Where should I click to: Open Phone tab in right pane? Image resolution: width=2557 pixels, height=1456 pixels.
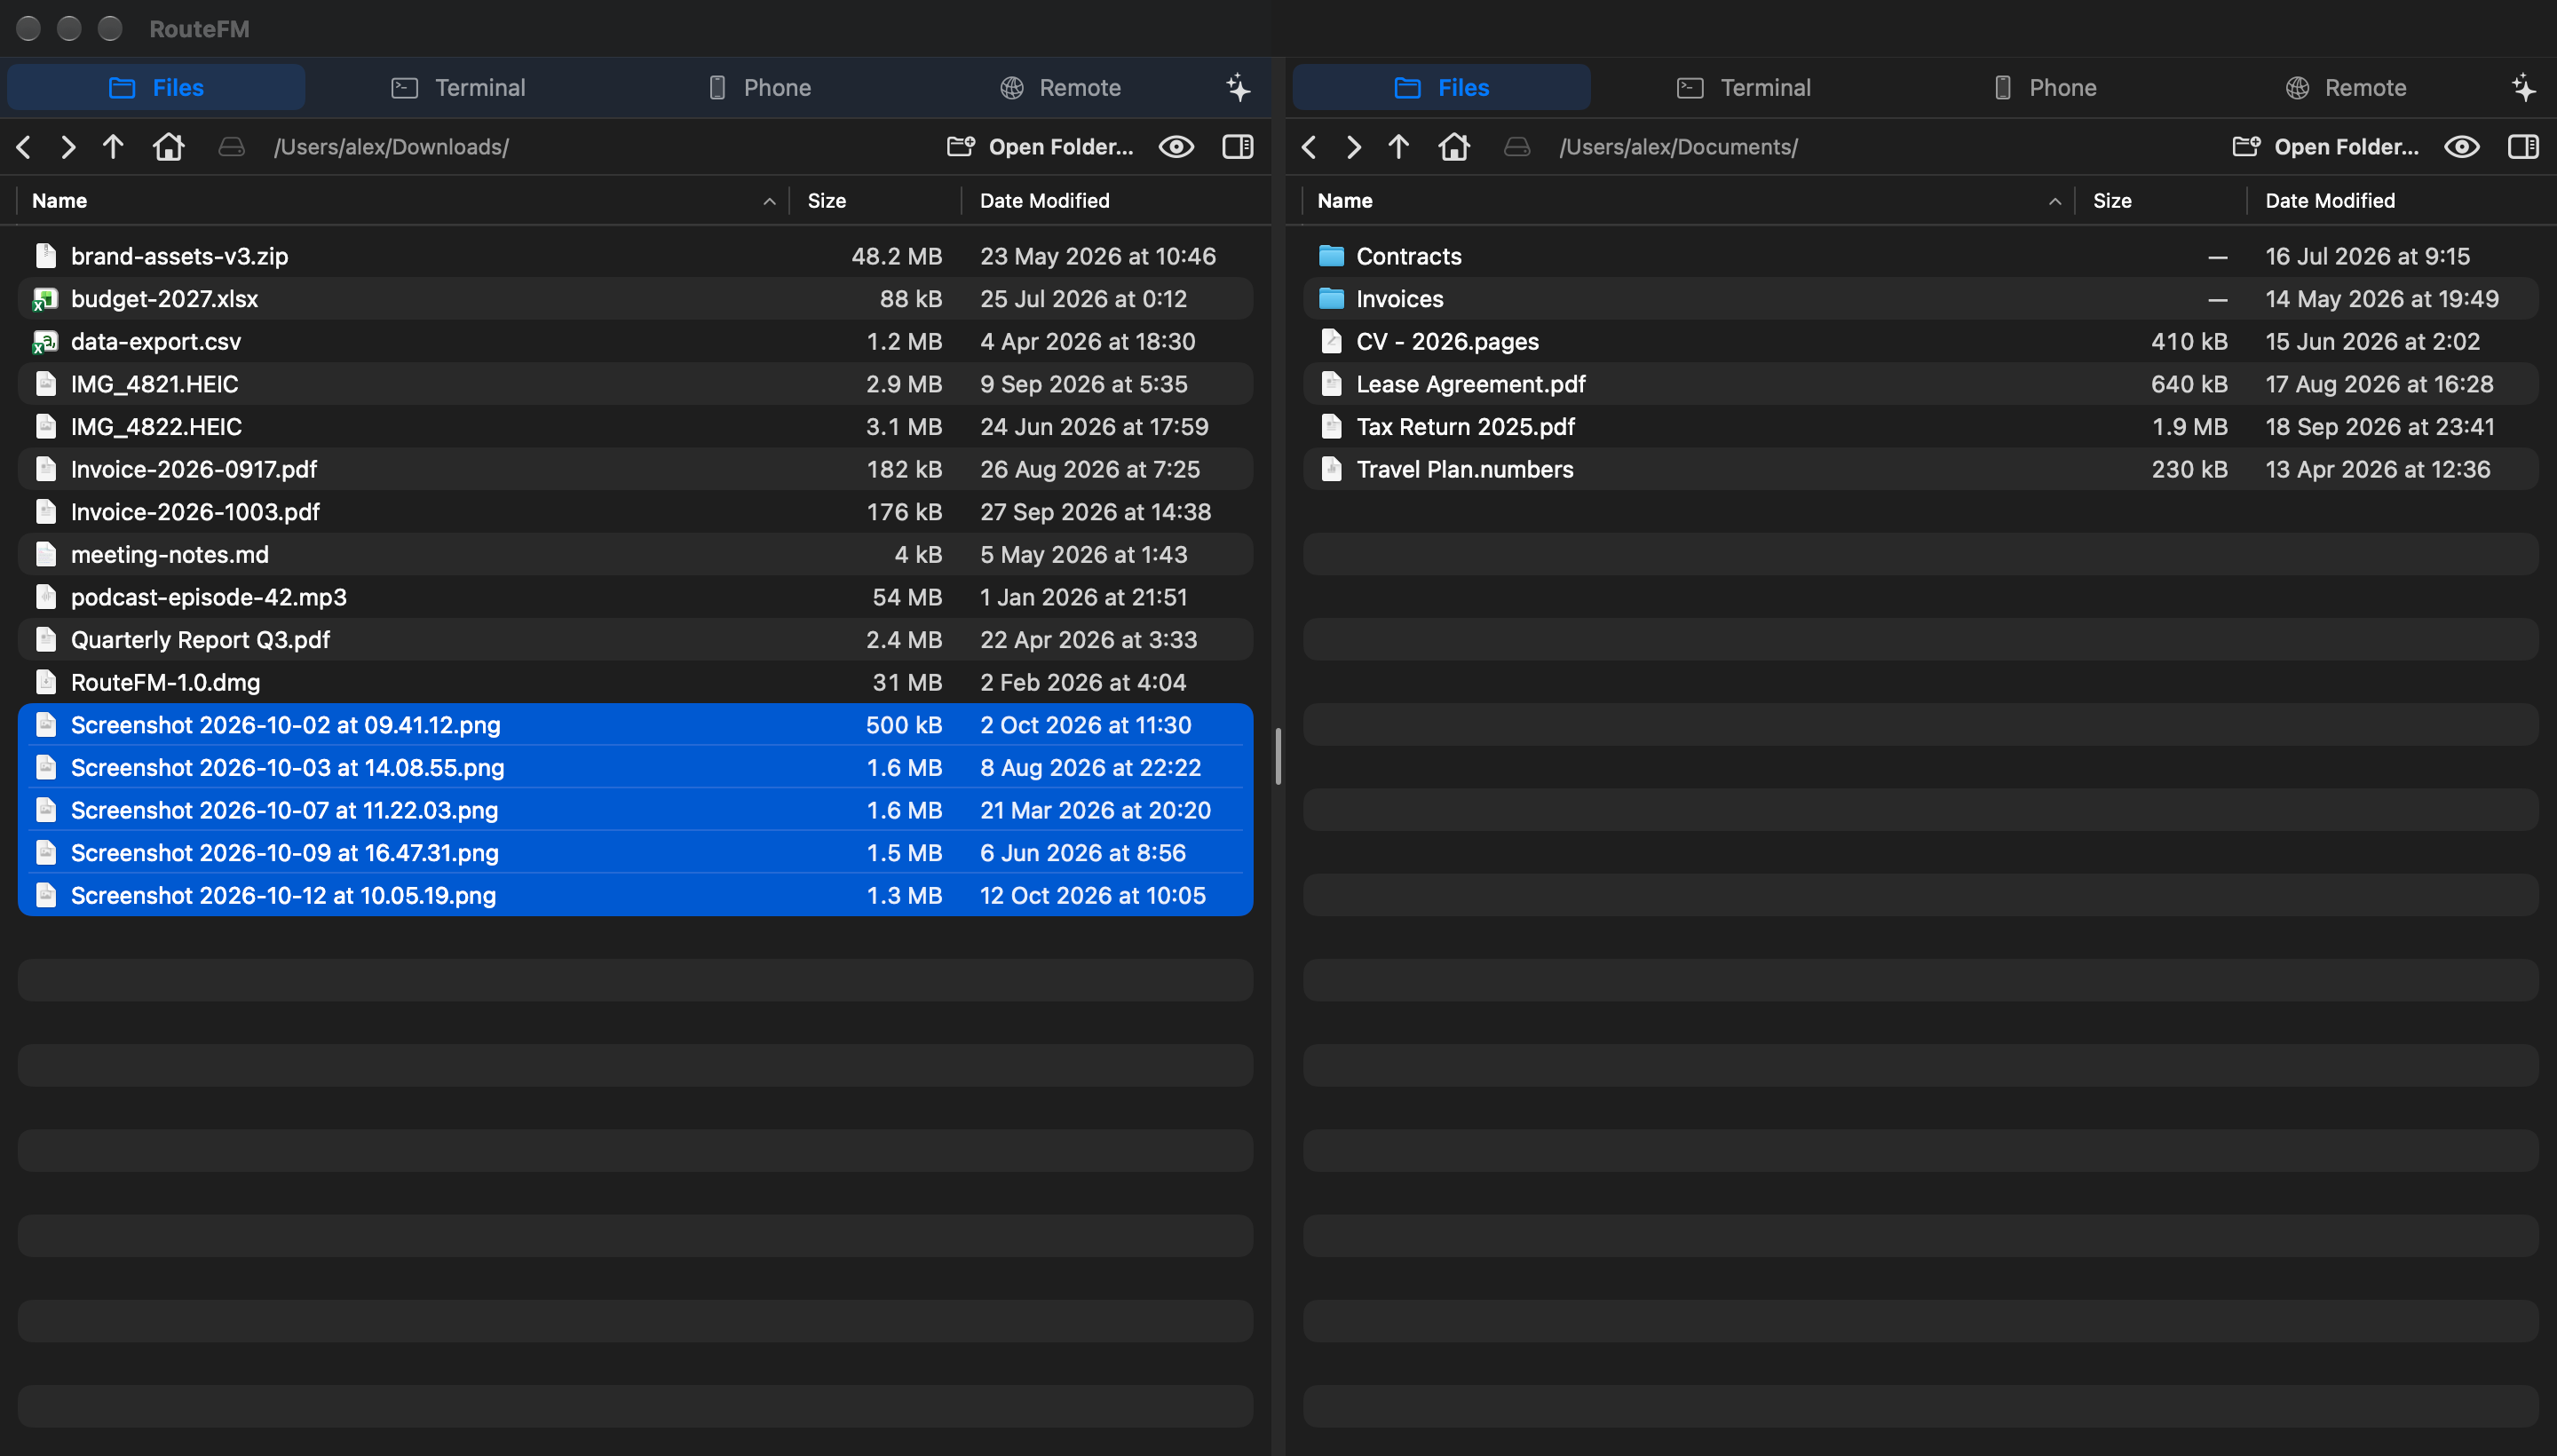(x=2045, y=88)
